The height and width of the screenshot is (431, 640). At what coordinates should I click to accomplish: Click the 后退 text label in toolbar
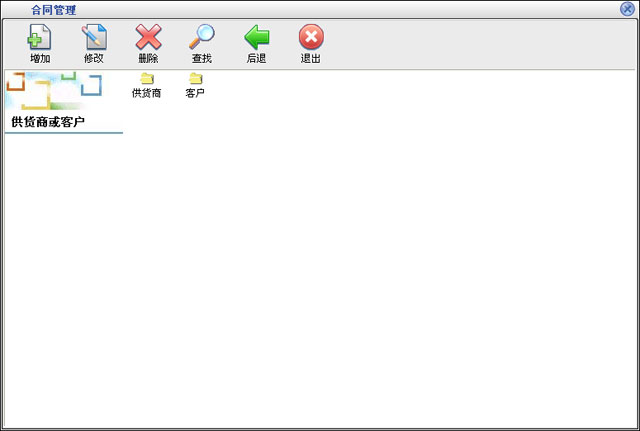coord(256,59)
